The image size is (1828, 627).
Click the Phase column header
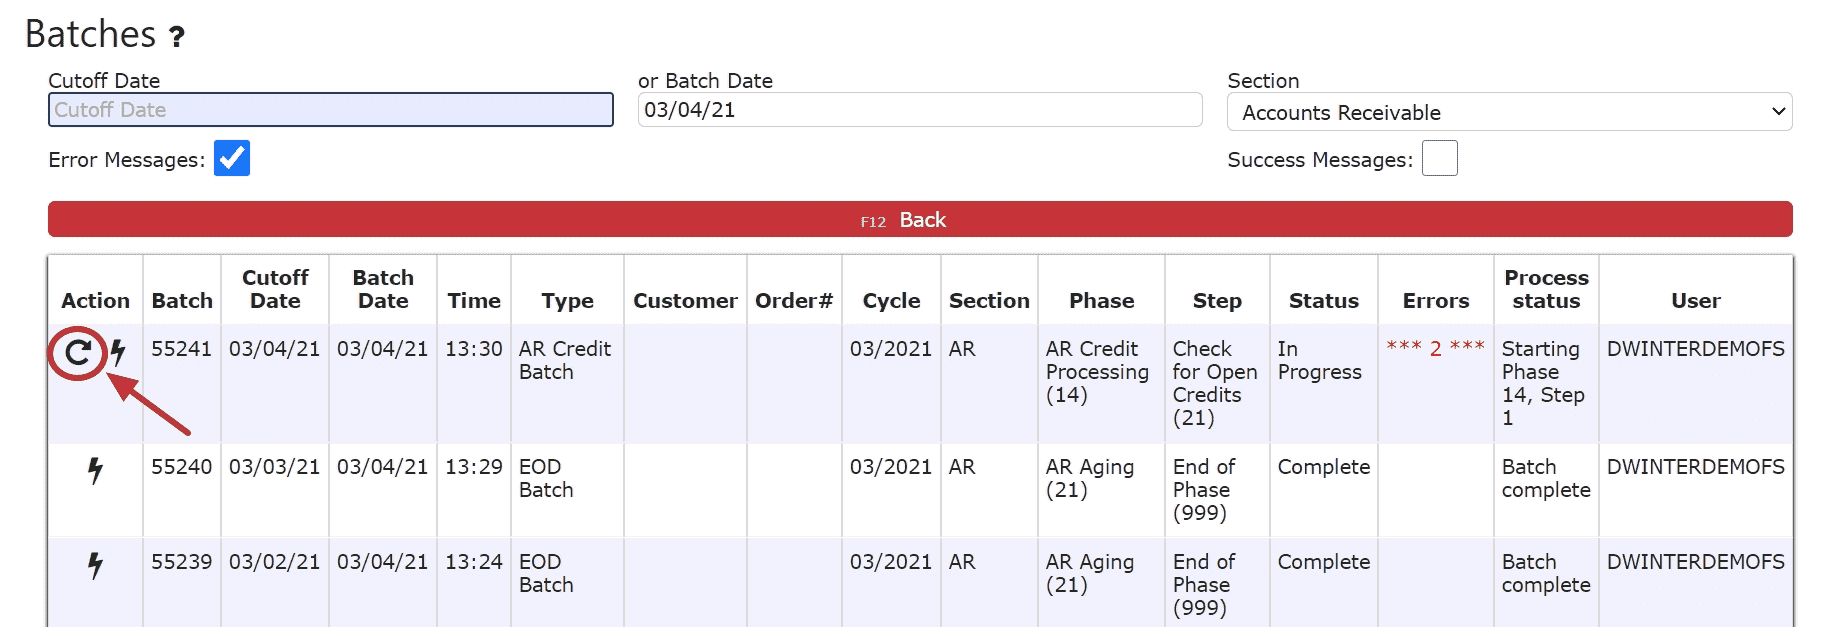point(1101,300)
